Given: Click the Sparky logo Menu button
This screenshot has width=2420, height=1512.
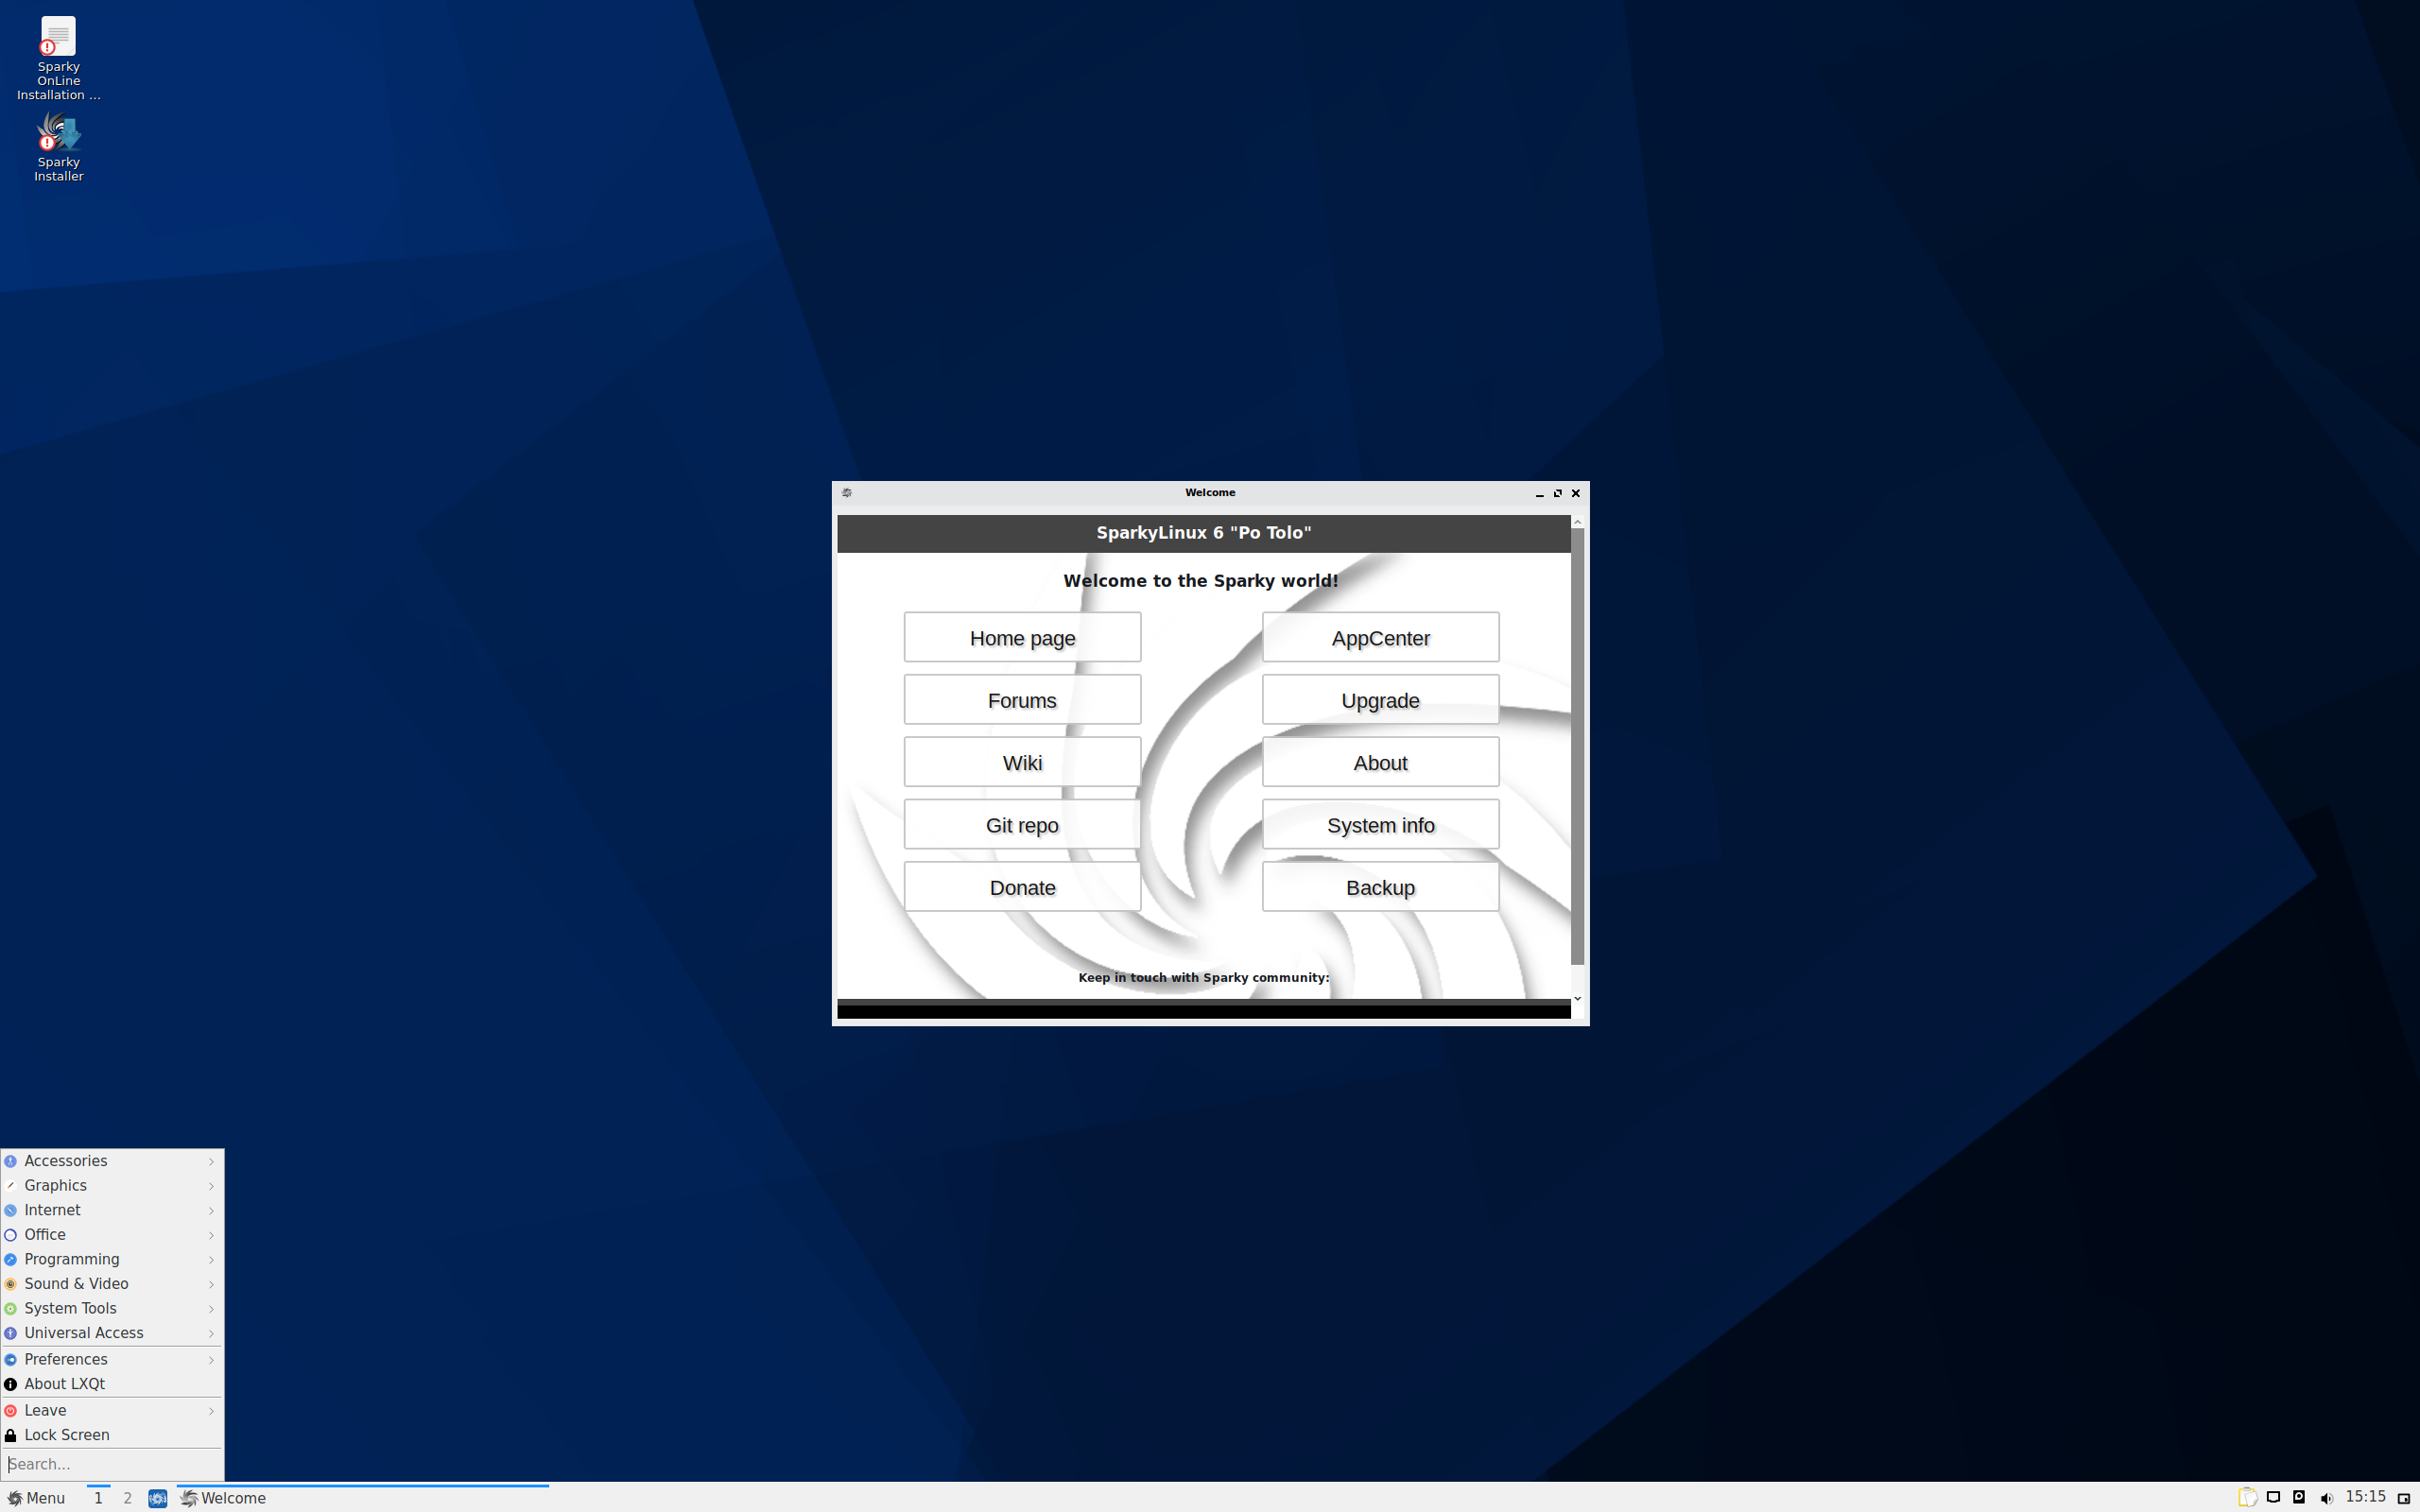Looking at the screenshot, I should pyautogui.click(x=37, y=1498).
